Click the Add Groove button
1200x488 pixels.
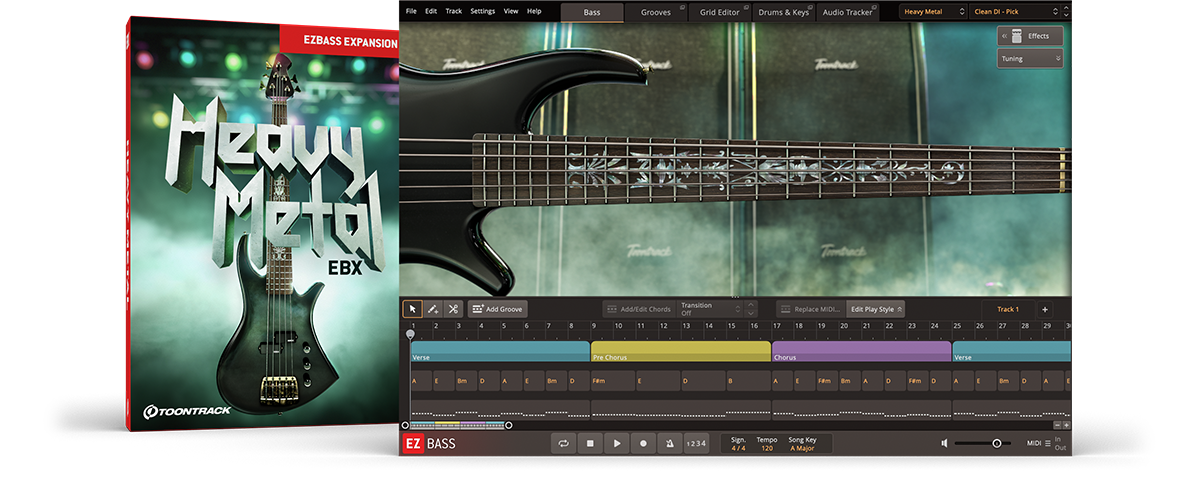tap(497, 310)
